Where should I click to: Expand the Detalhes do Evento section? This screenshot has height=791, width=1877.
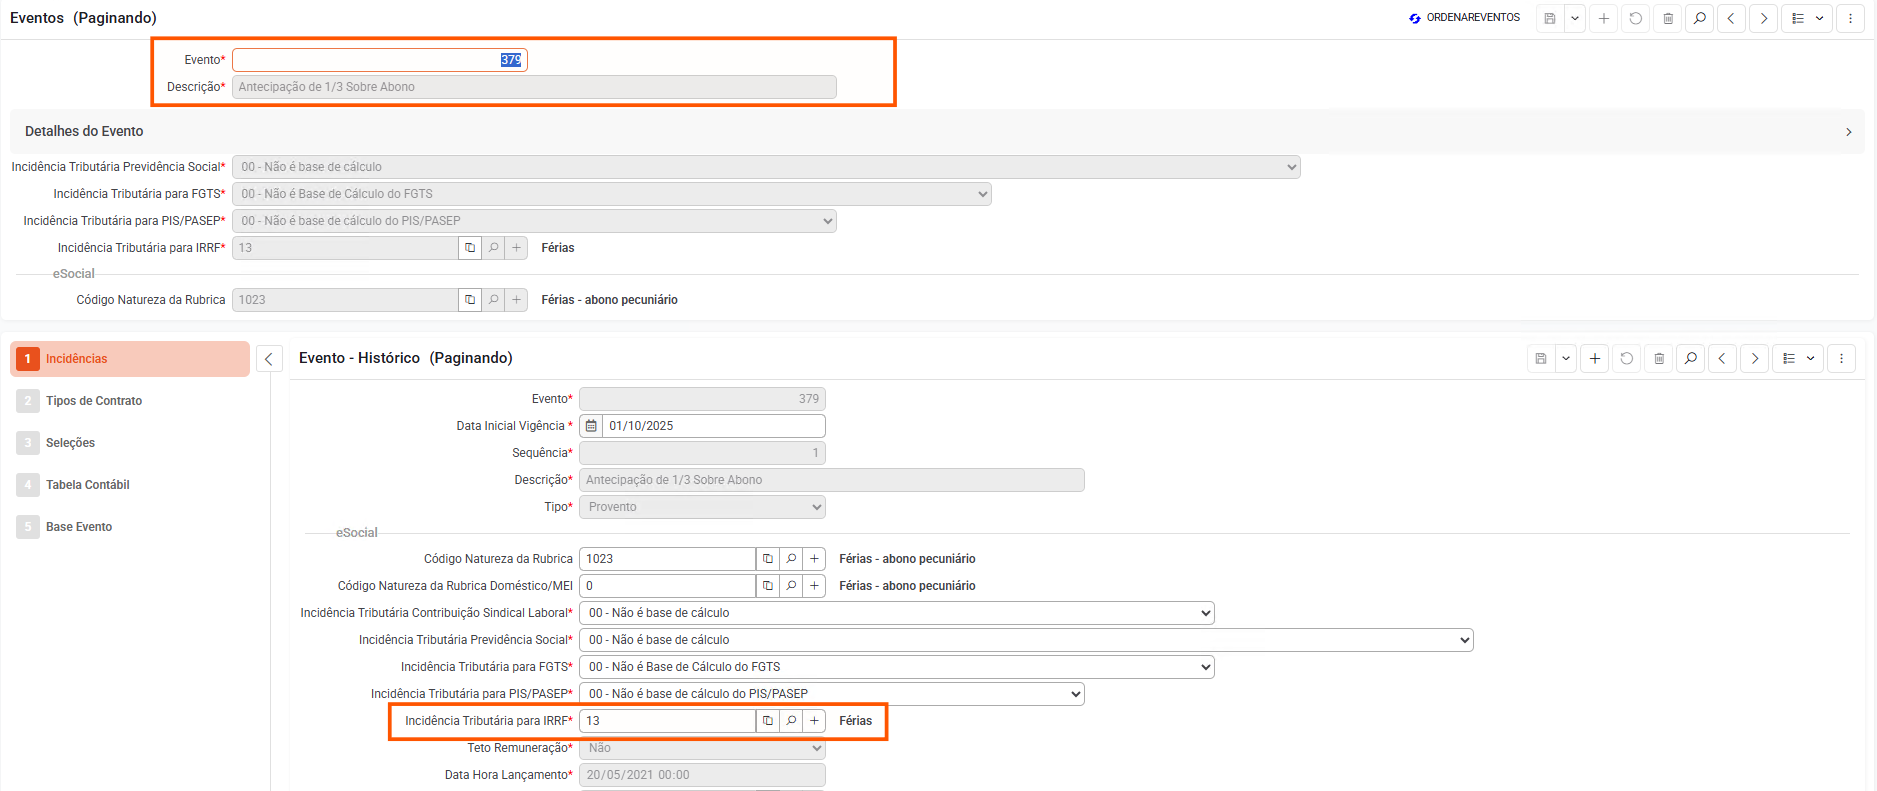tap(1848, 132)
